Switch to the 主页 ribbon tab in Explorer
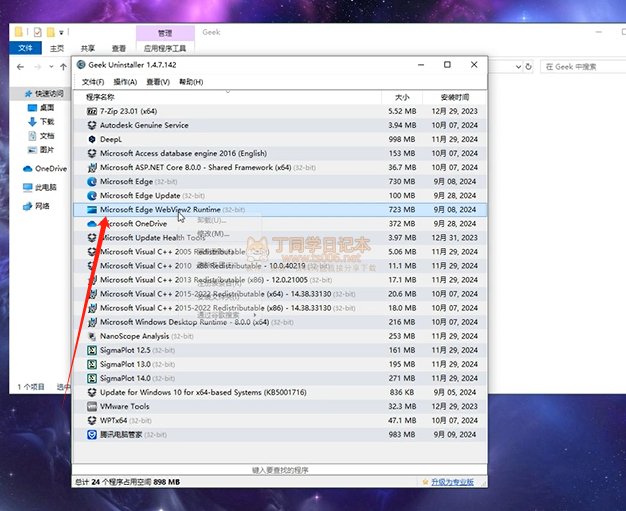Image resolution: width=626 pixels, height=511 pixels. pos(57,48)
